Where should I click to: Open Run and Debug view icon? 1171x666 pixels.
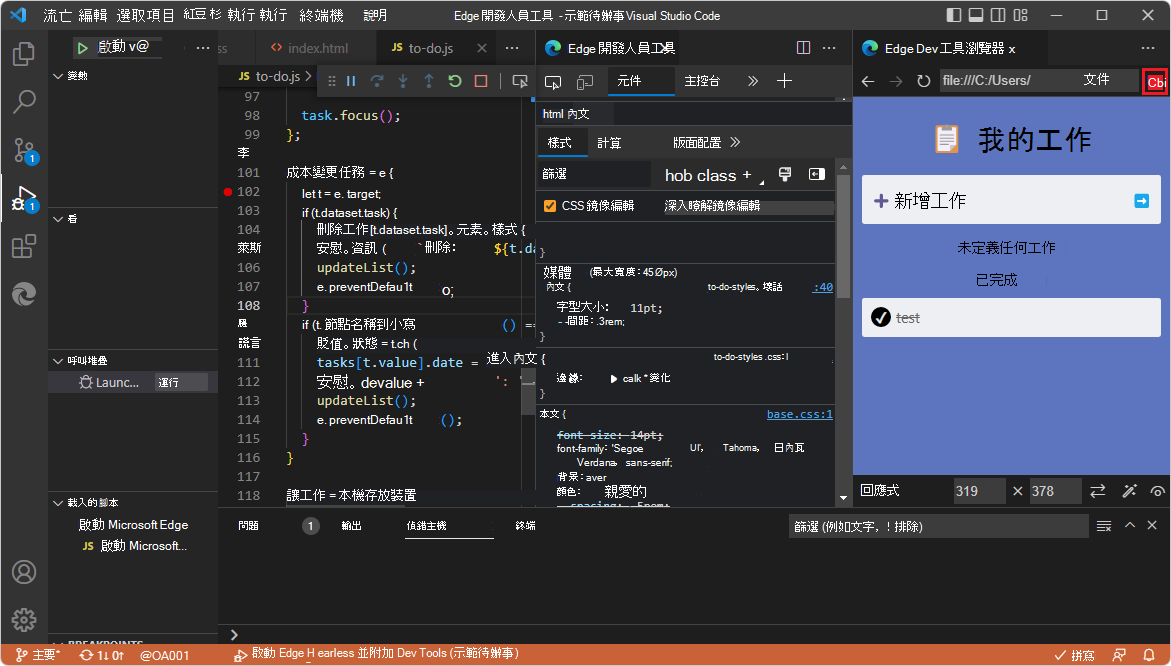(x=24, y=199)
